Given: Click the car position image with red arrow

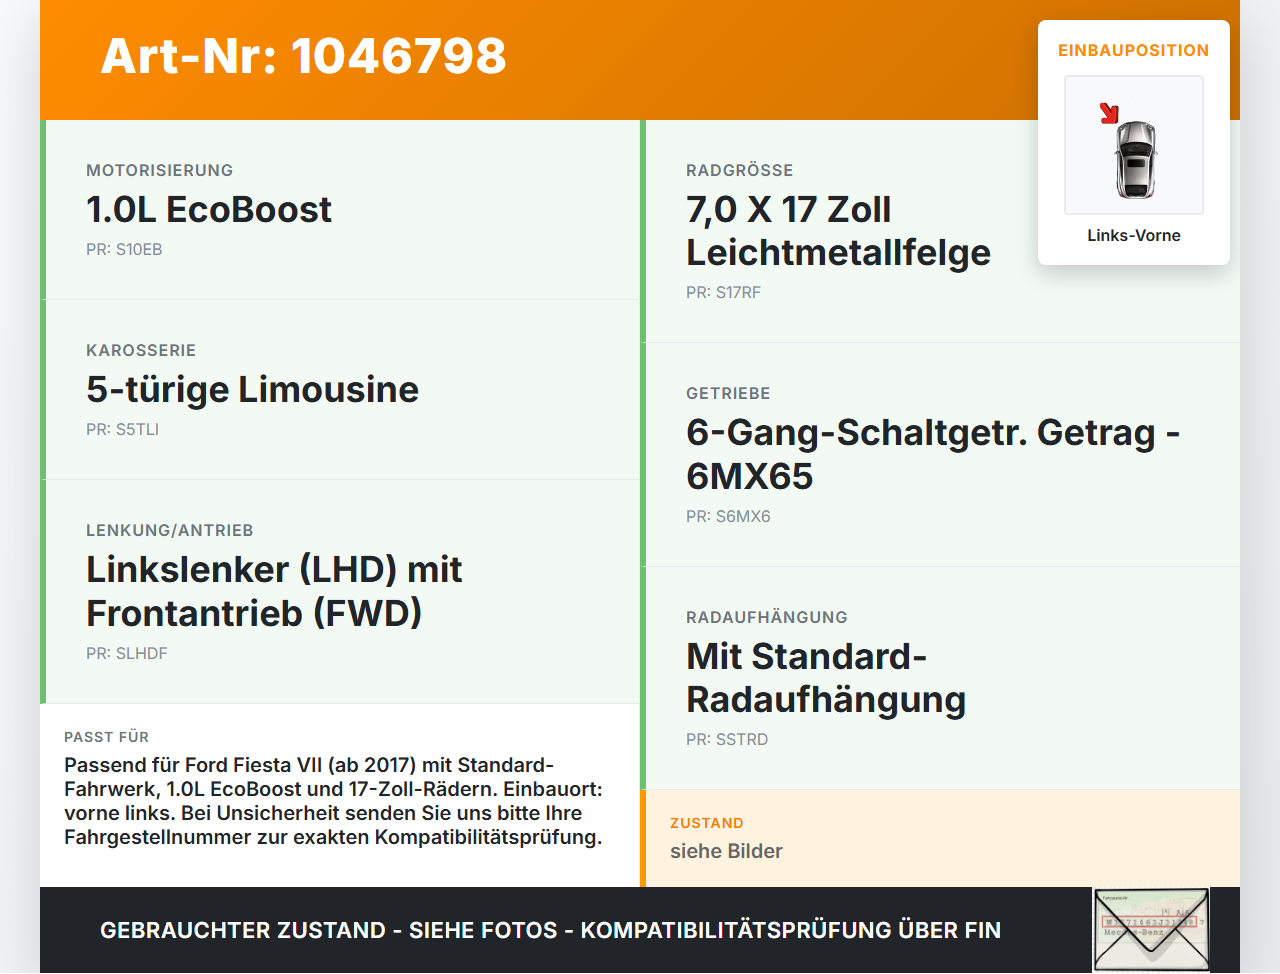Looking at the screenshot, I should point(1134,145).
